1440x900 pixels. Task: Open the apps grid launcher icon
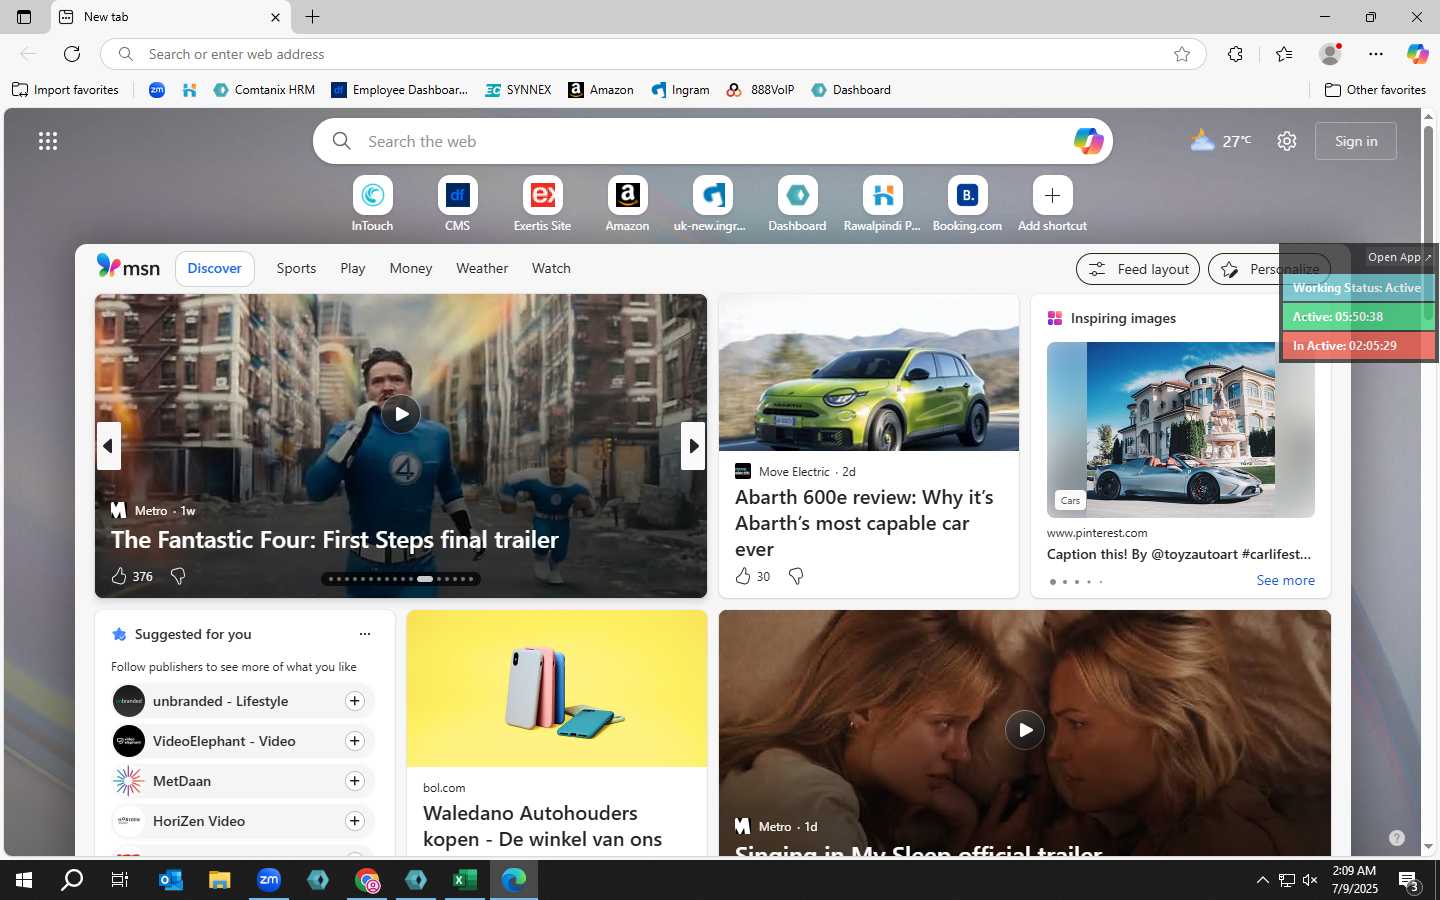tap(48, 141)
